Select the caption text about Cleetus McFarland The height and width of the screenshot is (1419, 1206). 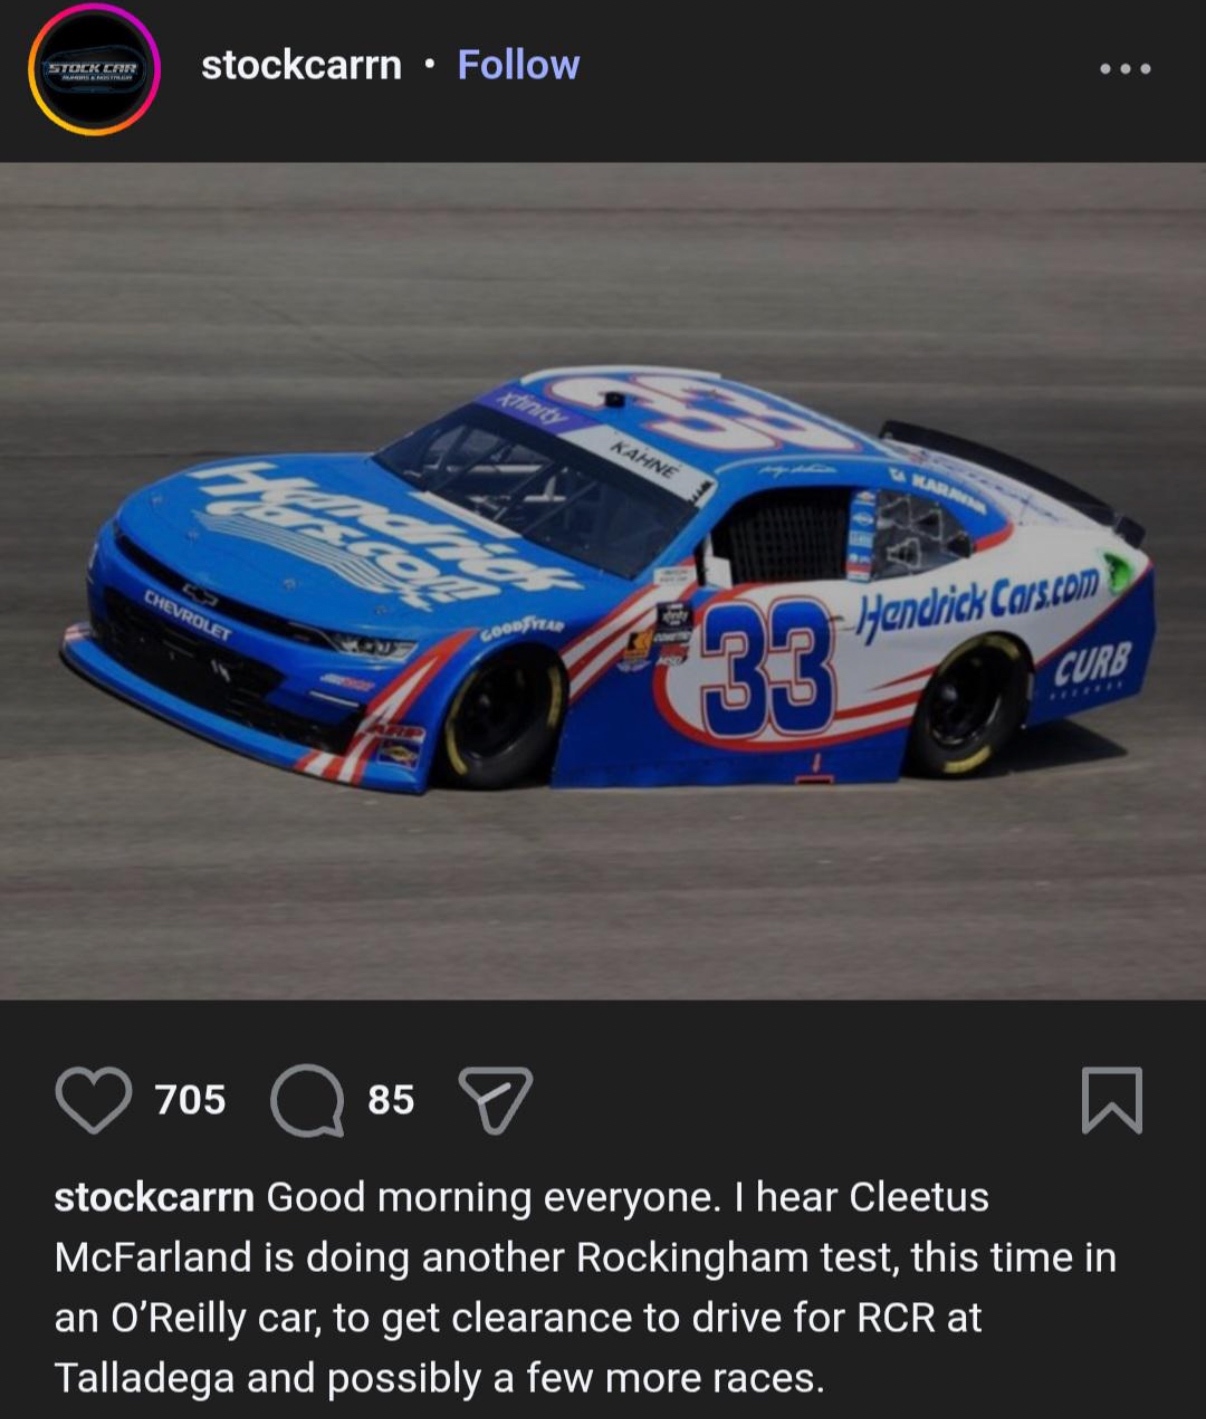[x=585, y=1287]
